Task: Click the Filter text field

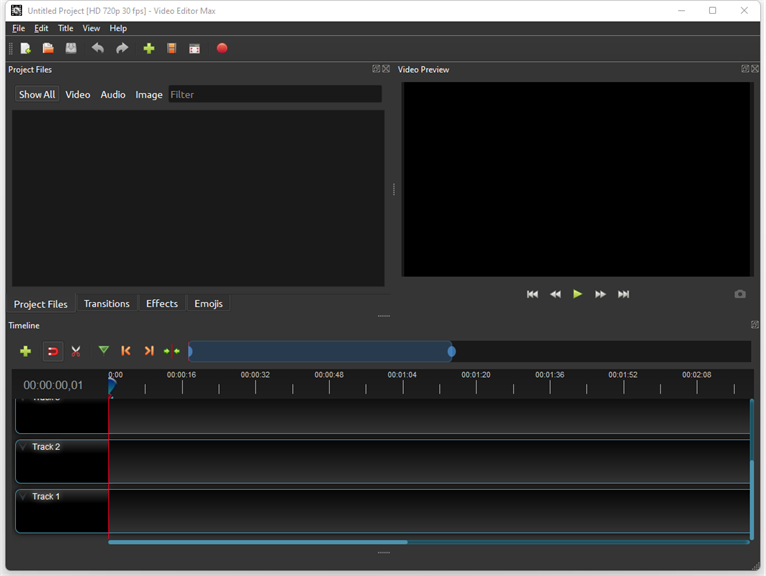Action: click(275, 94)
